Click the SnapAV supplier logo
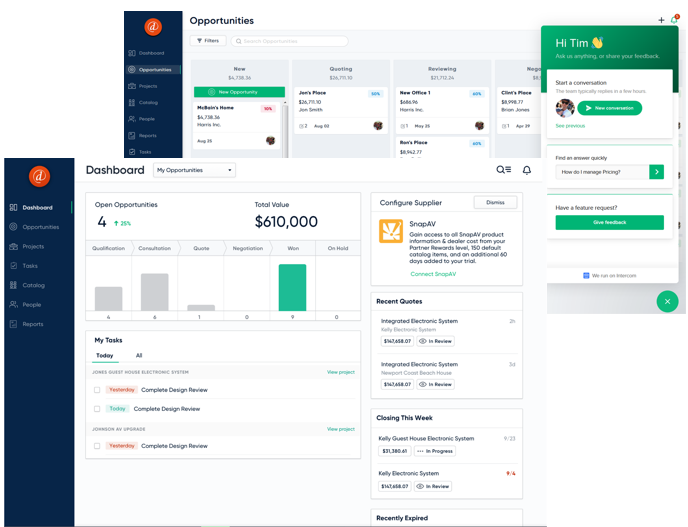Screen dimensions: 688x527 (391, 231)
